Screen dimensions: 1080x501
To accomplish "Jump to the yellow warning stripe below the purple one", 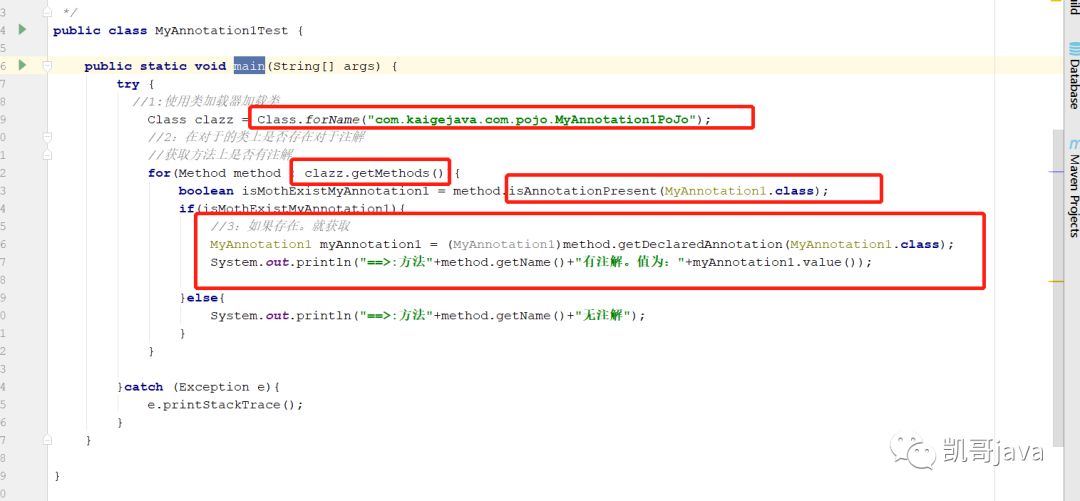I will coord(1057,281).
